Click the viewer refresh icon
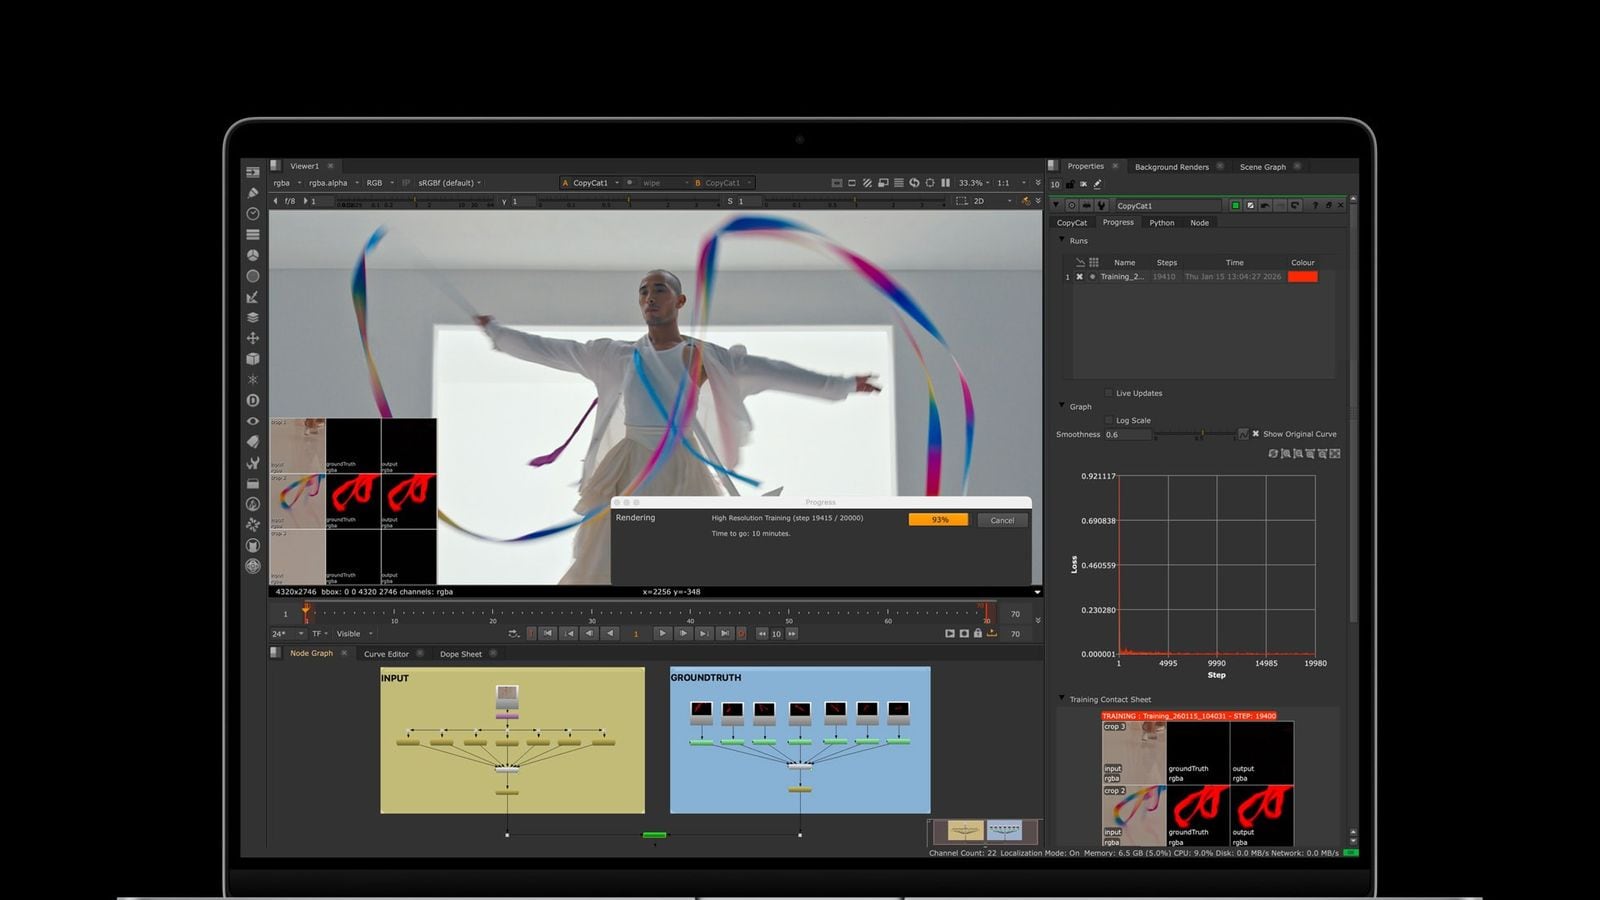 [914, 183]
